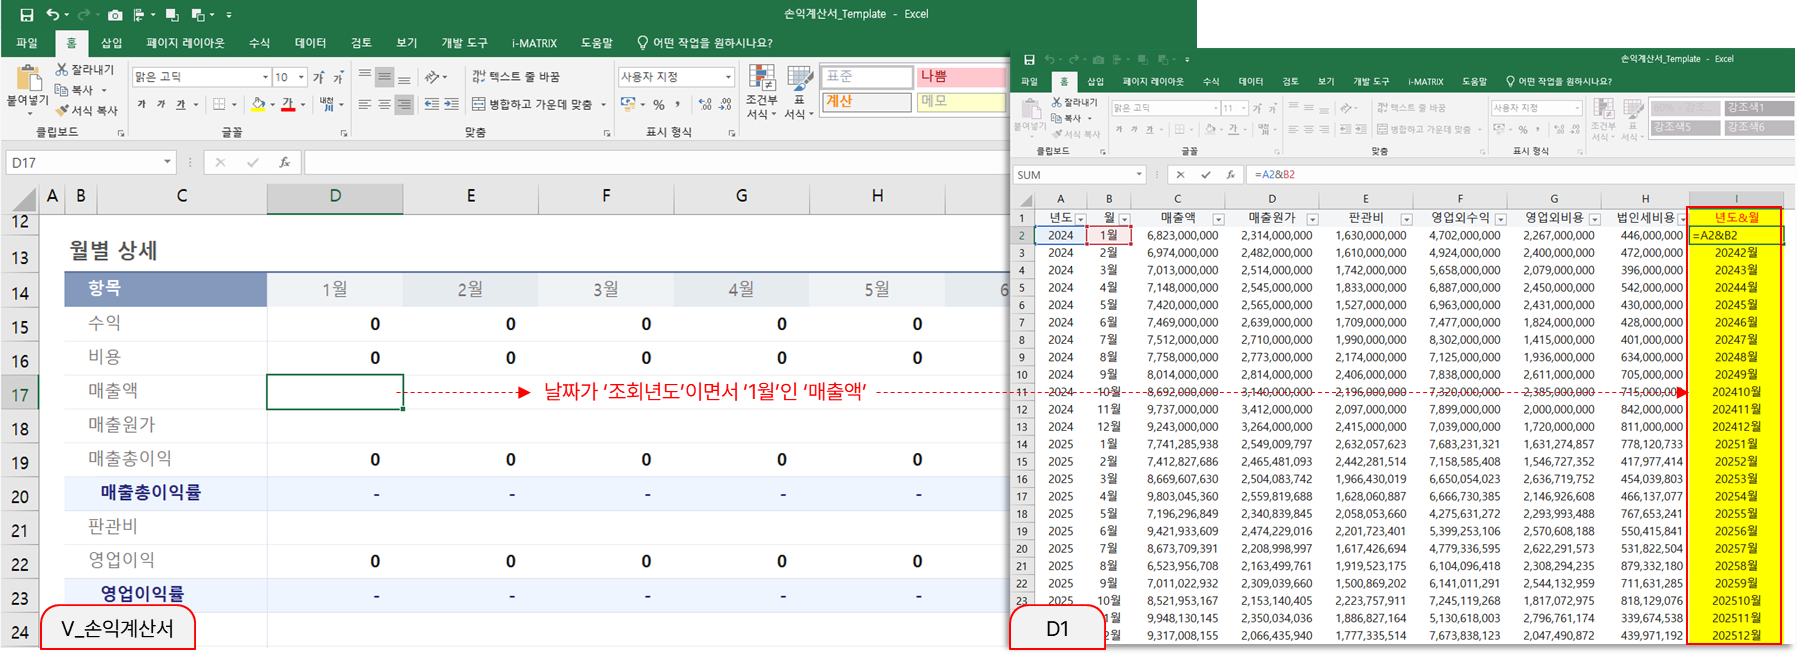
Task: Click the enabled 잘라내기 cut button
Action: [84, 70]
